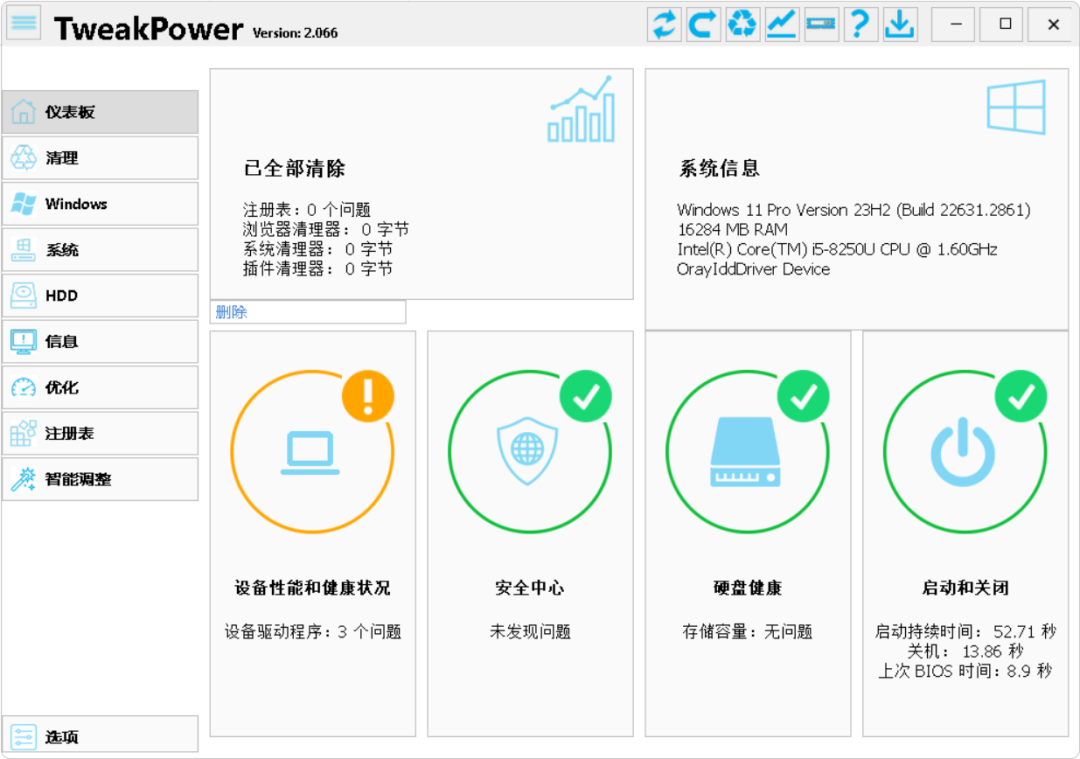Open 优化 sidebar section
Screen dimensions: 1080x759
click(100, 387)
